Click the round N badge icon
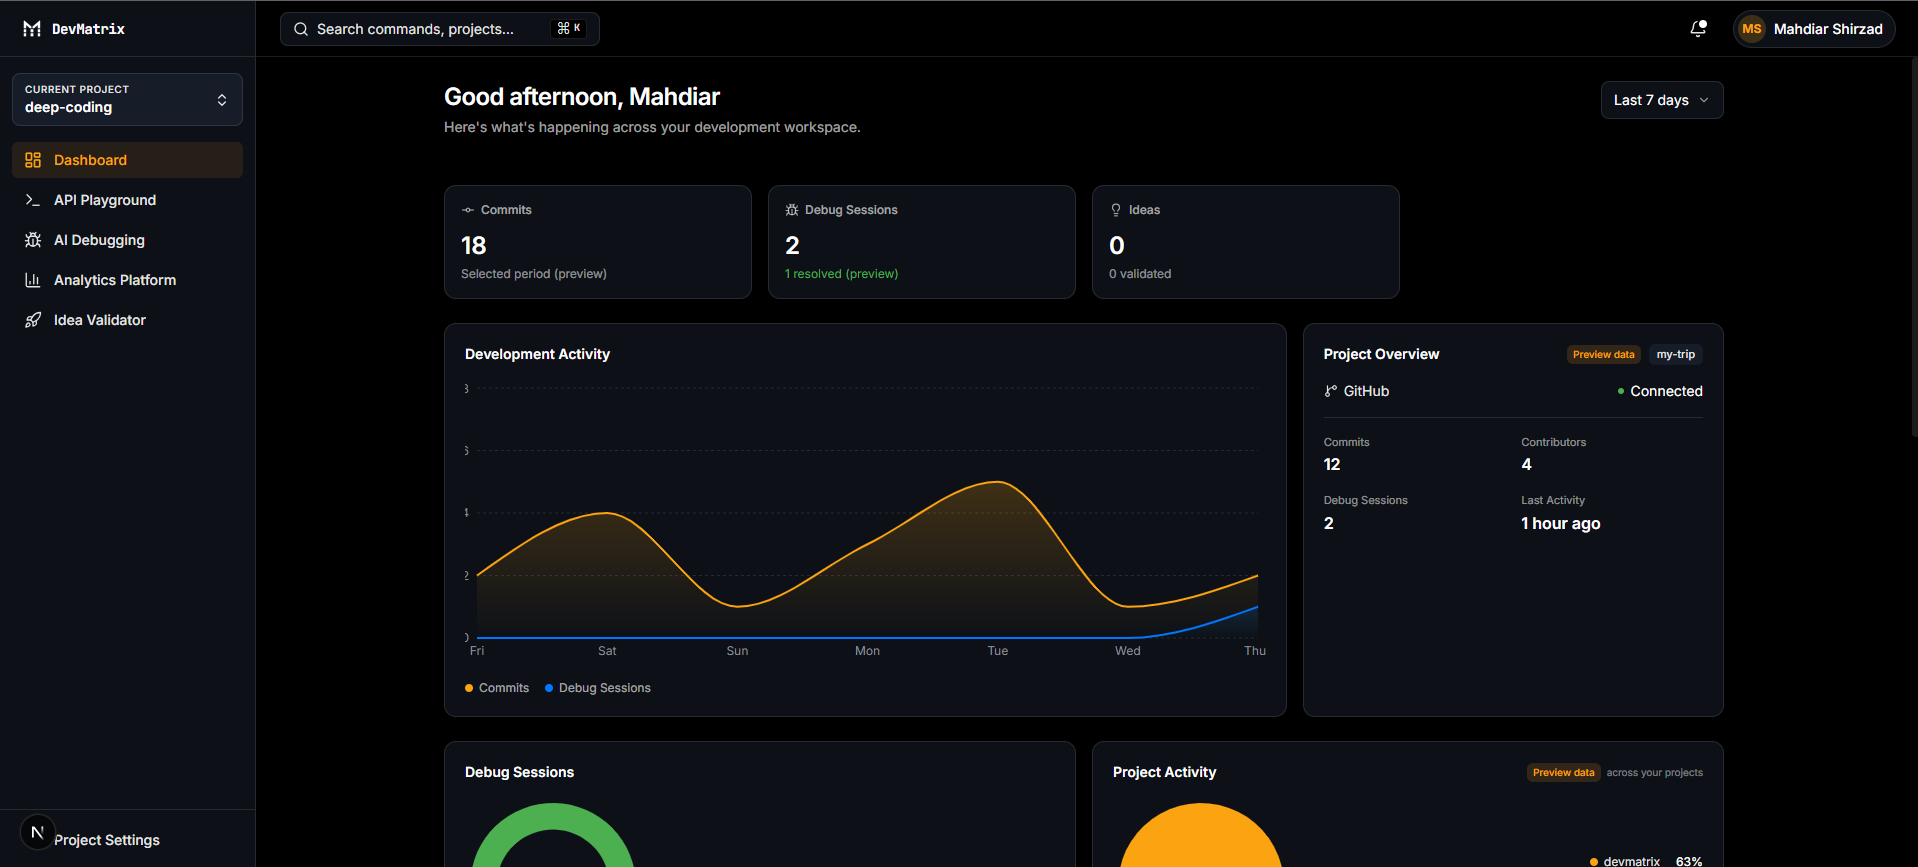Viewport: 1918px width, 867px height. tap(37, 832)
